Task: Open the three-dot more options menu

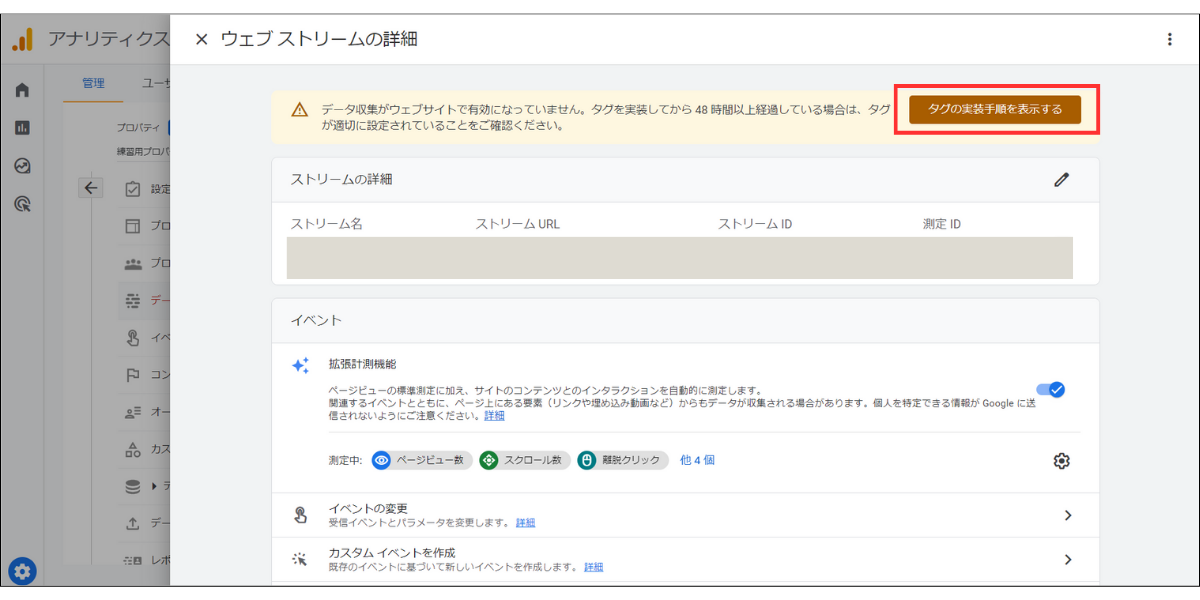Action: coord(1170,39)
